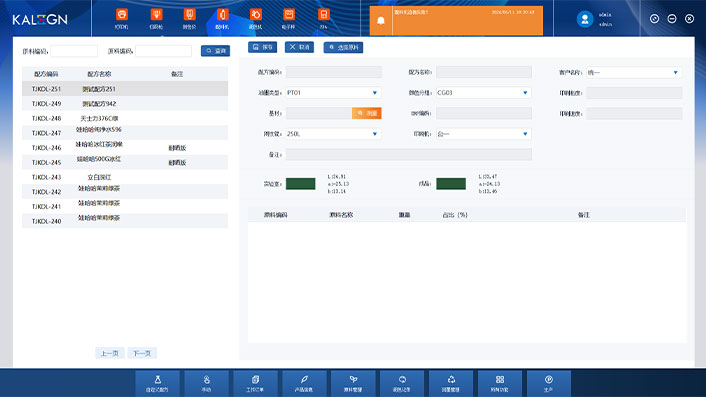This screenshot has width=706, height=397.
Task: Select formula row TJKDL-246
Action: pos(125,148)
